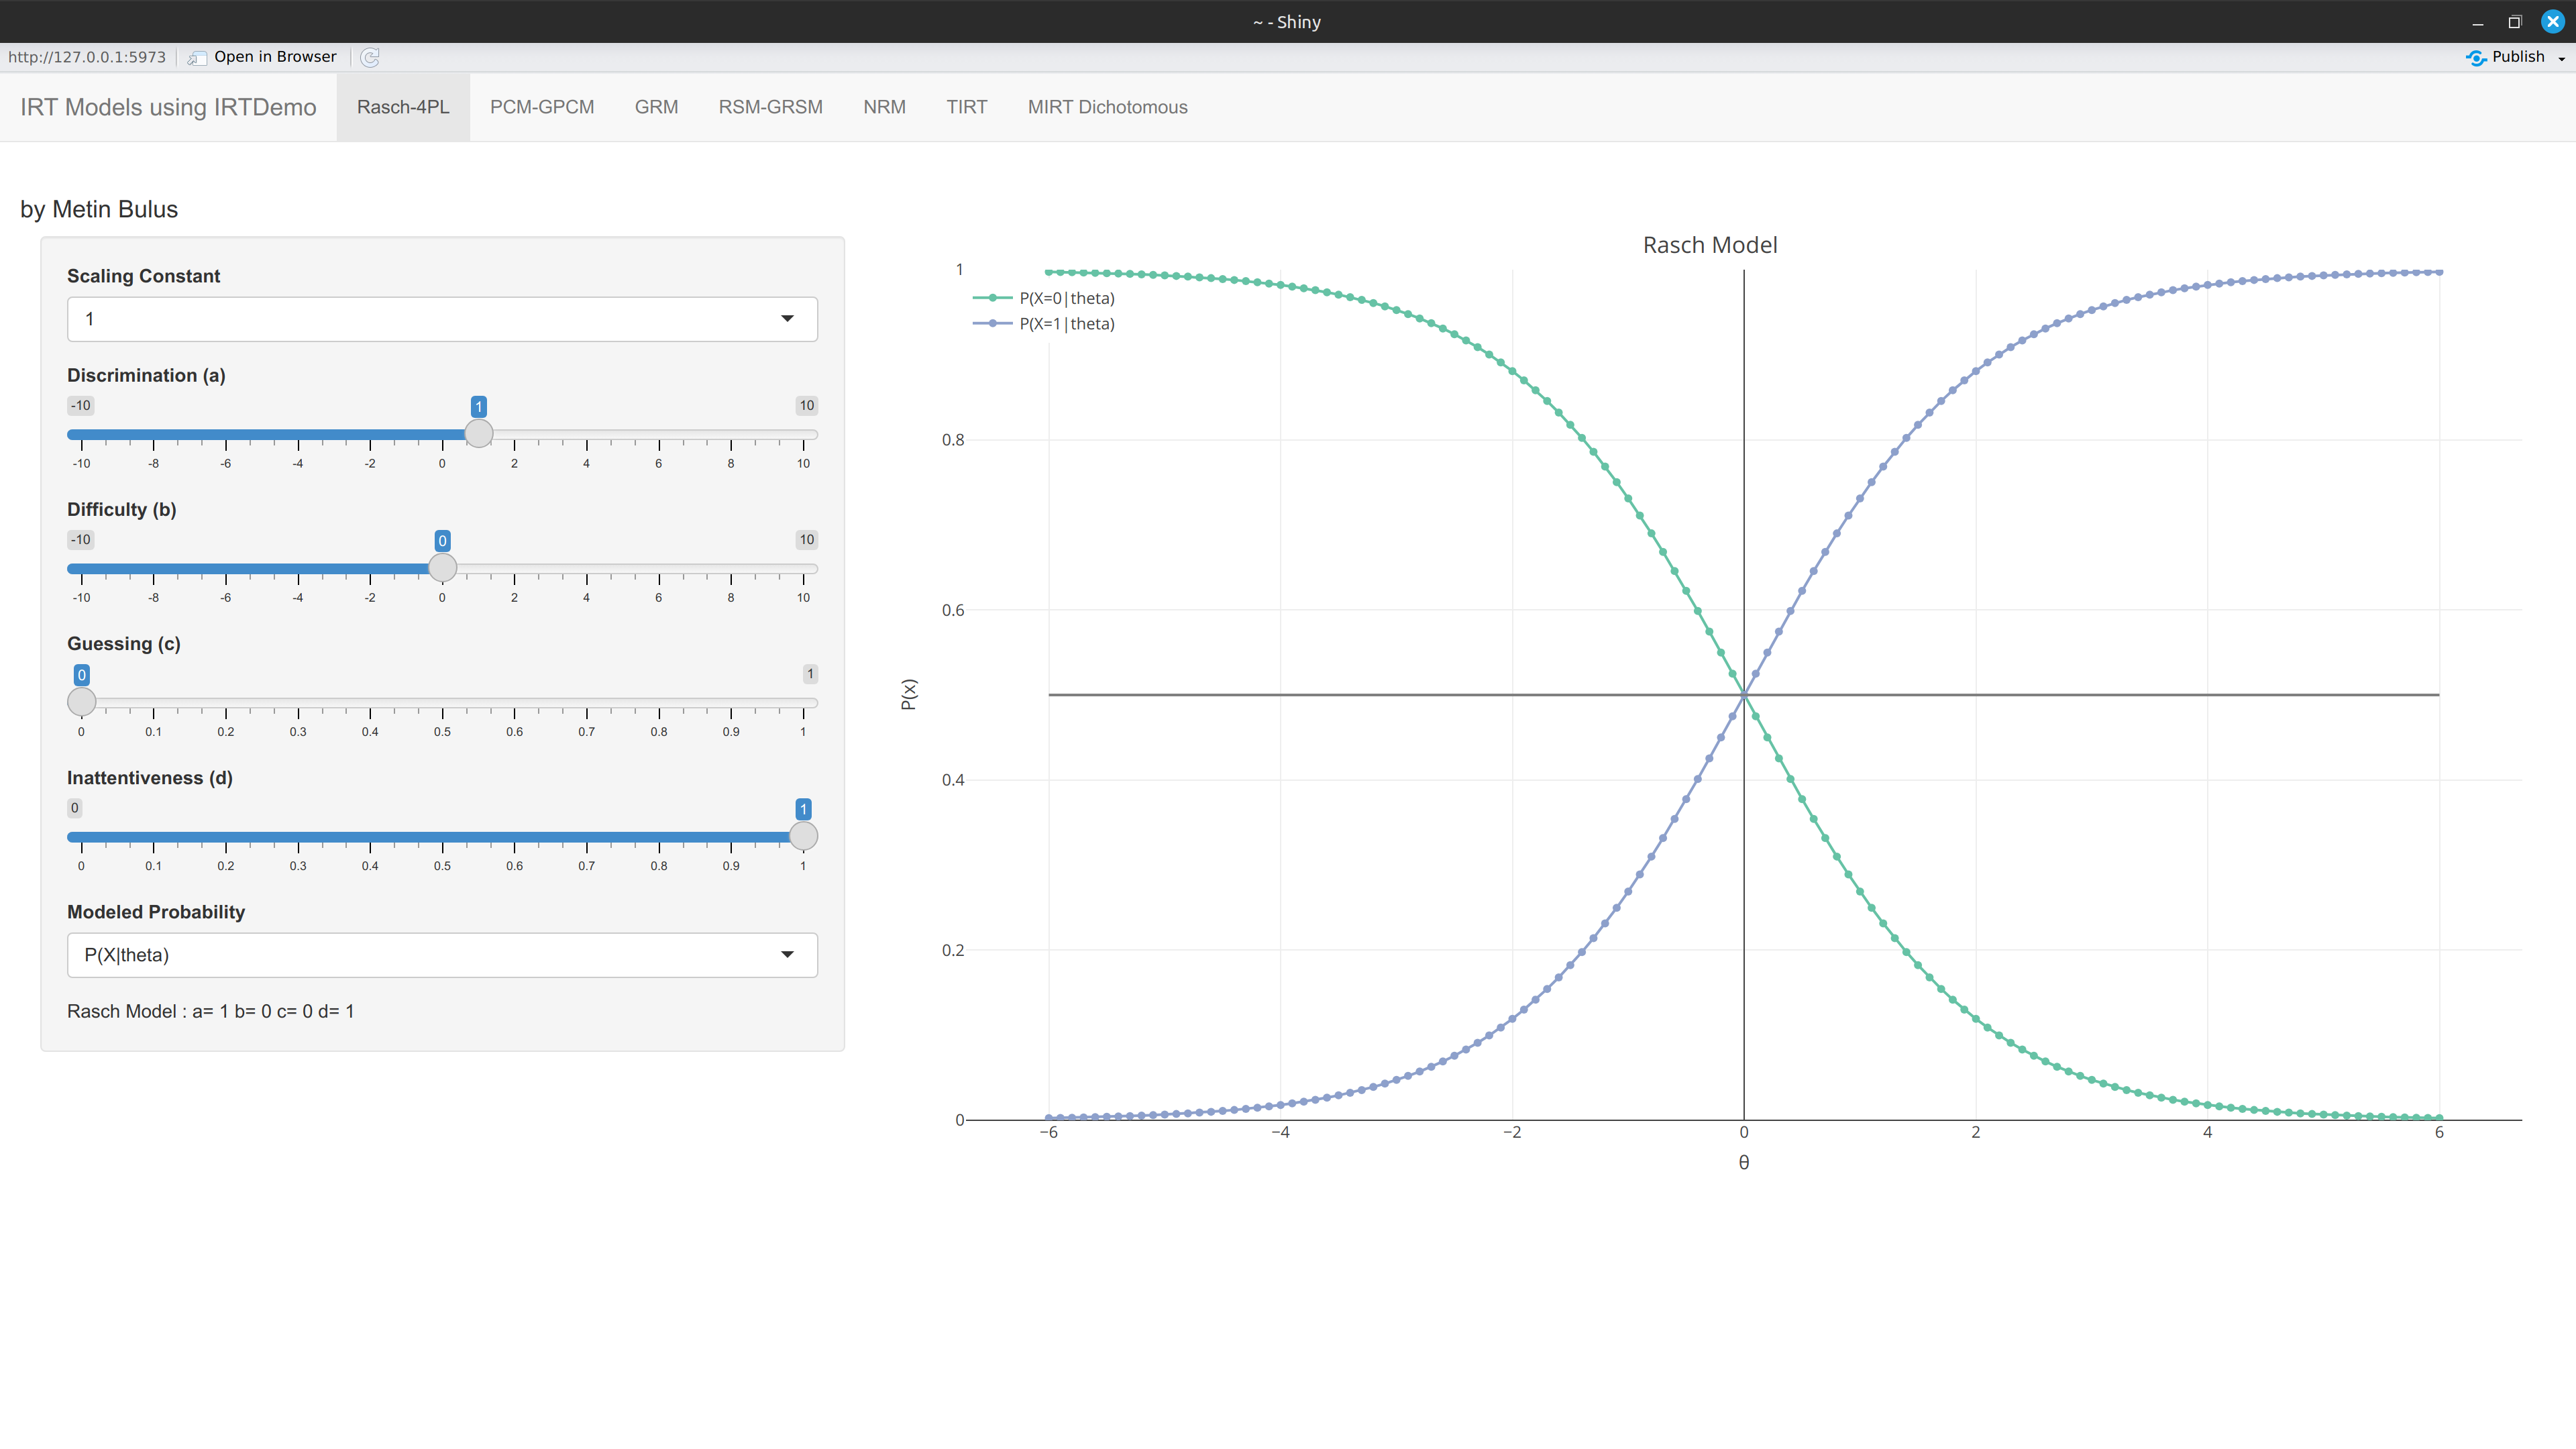Close the Shiny window

[2552, 22]
